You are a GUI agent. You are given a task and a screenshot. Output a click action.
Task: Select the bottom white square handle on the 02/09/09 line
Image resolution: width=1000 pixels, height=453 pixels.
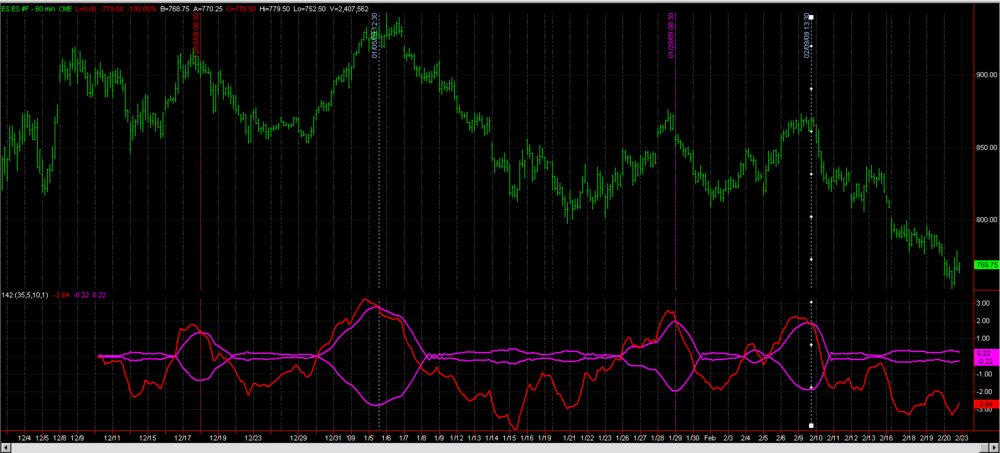click(811, 425)
